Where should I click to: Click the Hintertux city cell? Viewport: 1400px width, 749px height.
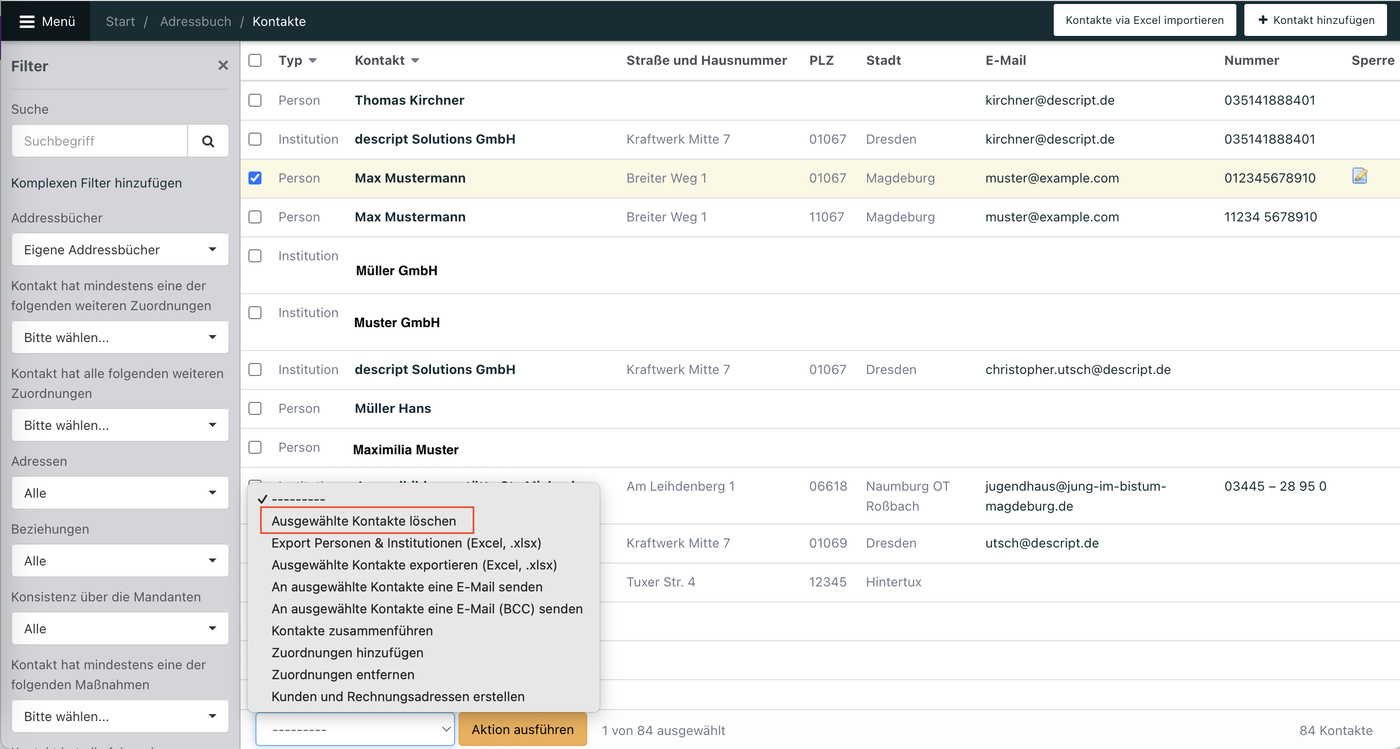point(894,582)
